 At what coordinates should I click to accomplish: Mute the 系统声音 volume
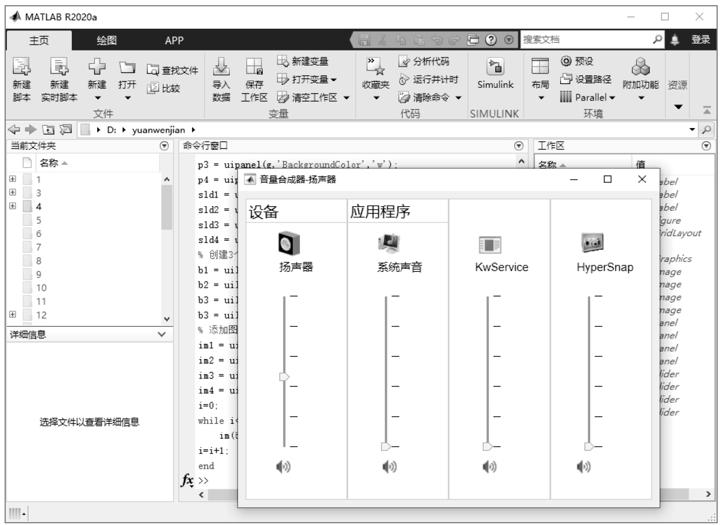pos(389,467)
